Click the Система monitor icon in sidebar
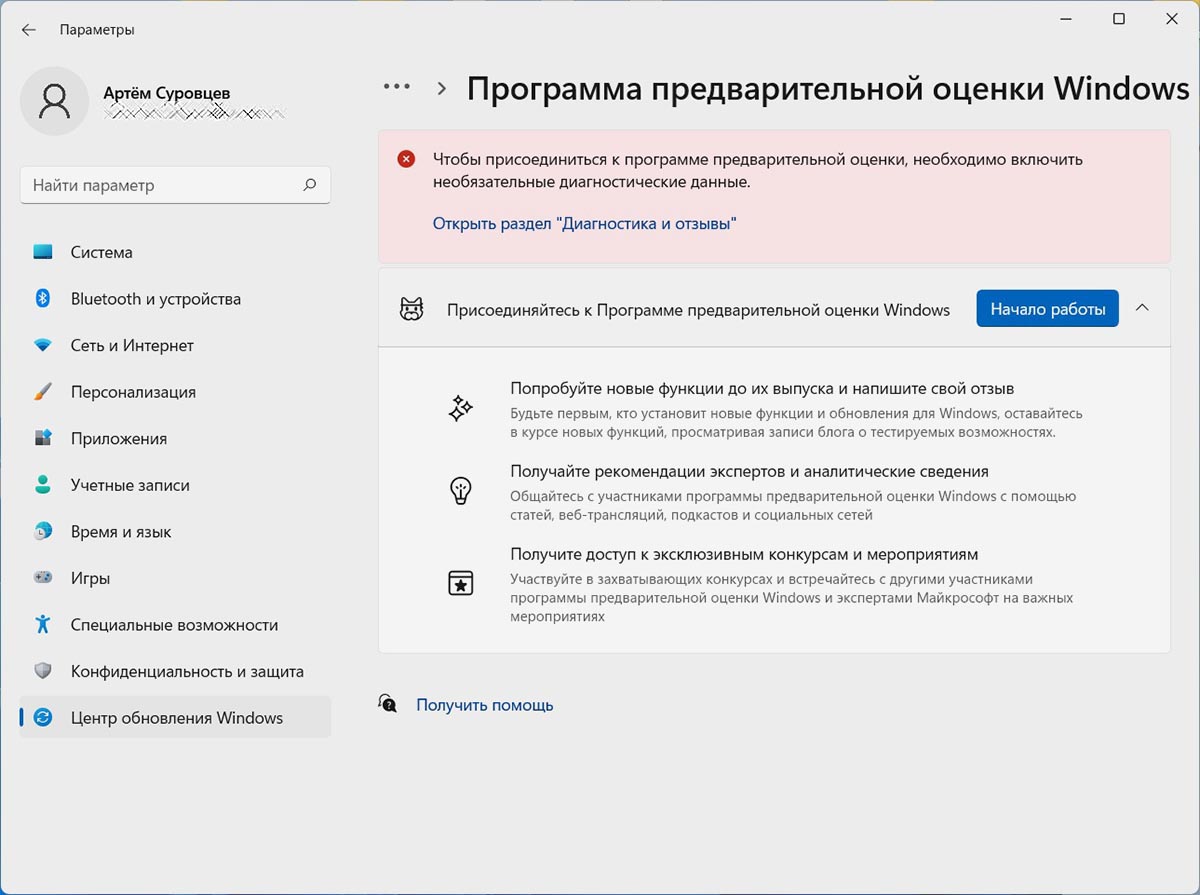The width and height of the screenshot is (1200, 895). [43, 253]
